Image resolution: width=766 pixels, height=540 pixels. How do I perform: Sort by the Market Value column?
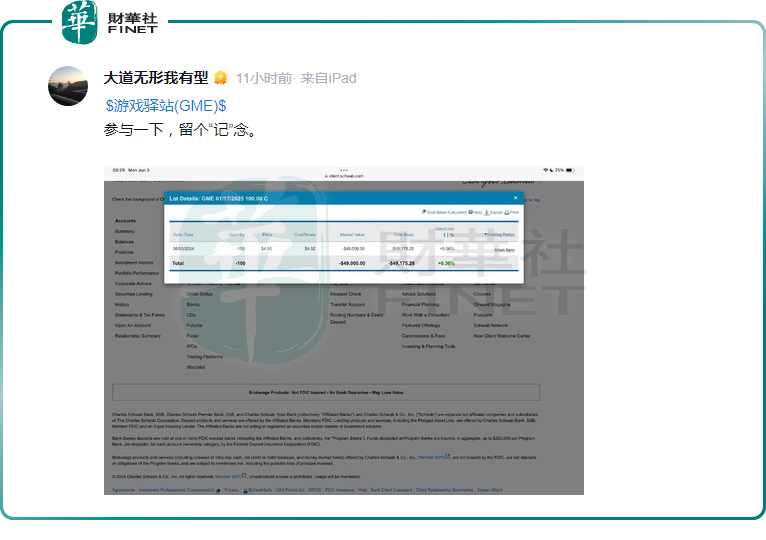[352, 235]
